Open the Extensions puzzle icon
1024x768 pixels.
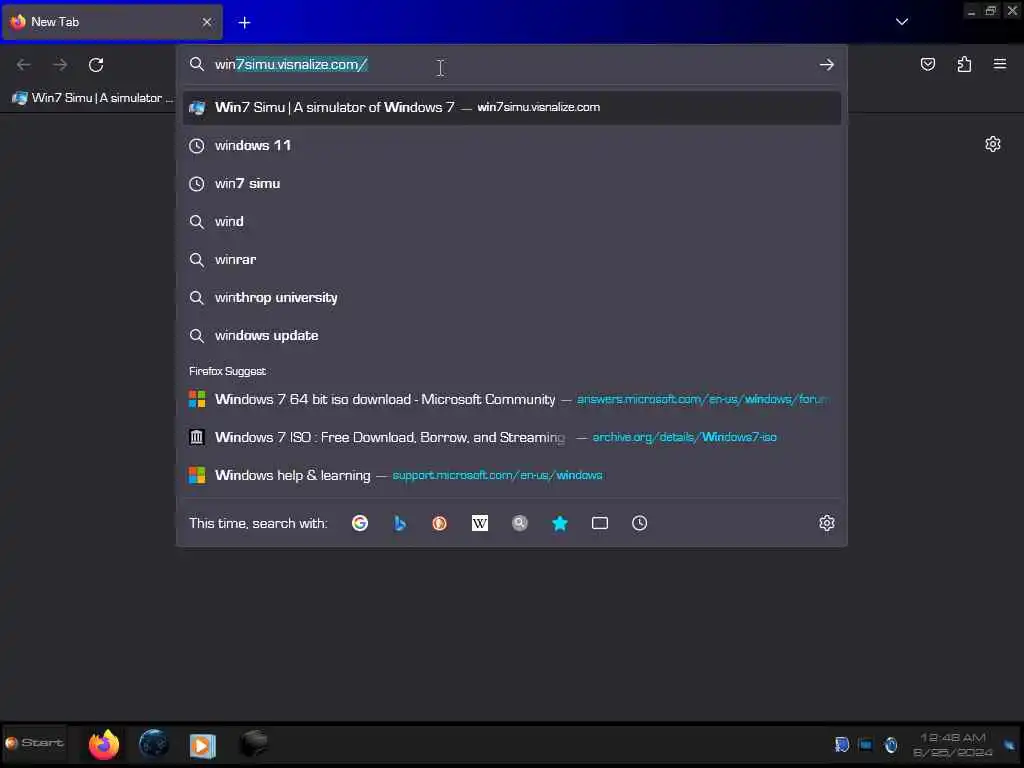pyautogui.click(x=964, y=64)
